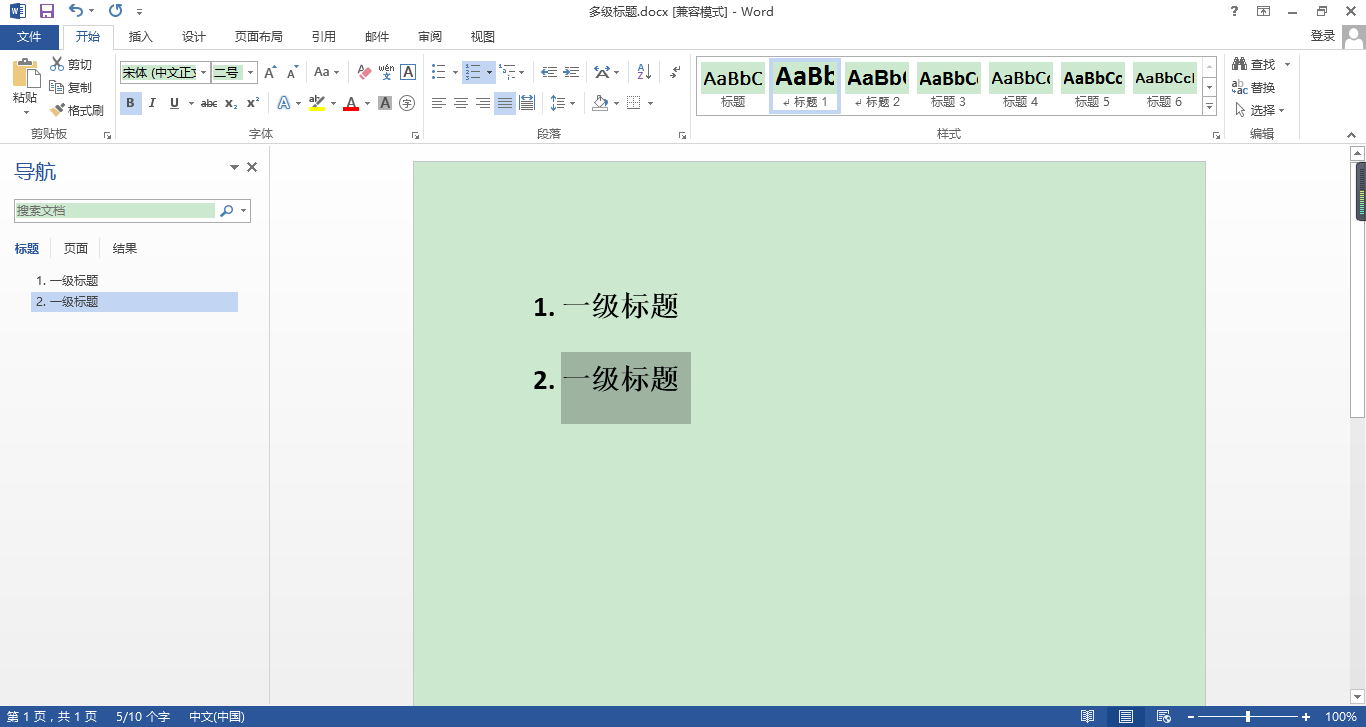Show paragraph marks icon
1366x727 pixels.
tap(676, 73)
